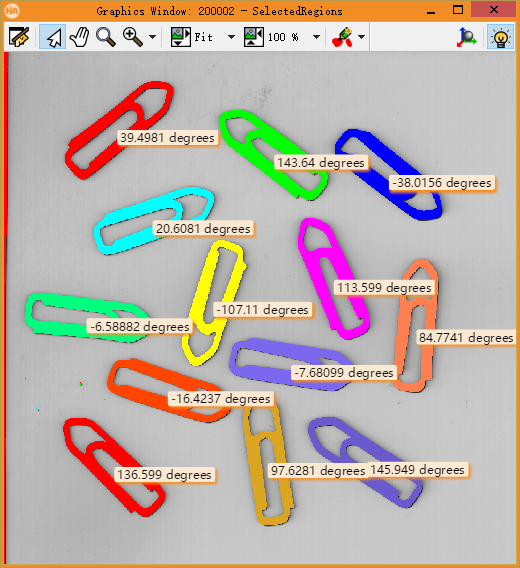Screen dimensions: 520x568
Task: Select the magnifying glass tool
Action: [x=105, y=37]
